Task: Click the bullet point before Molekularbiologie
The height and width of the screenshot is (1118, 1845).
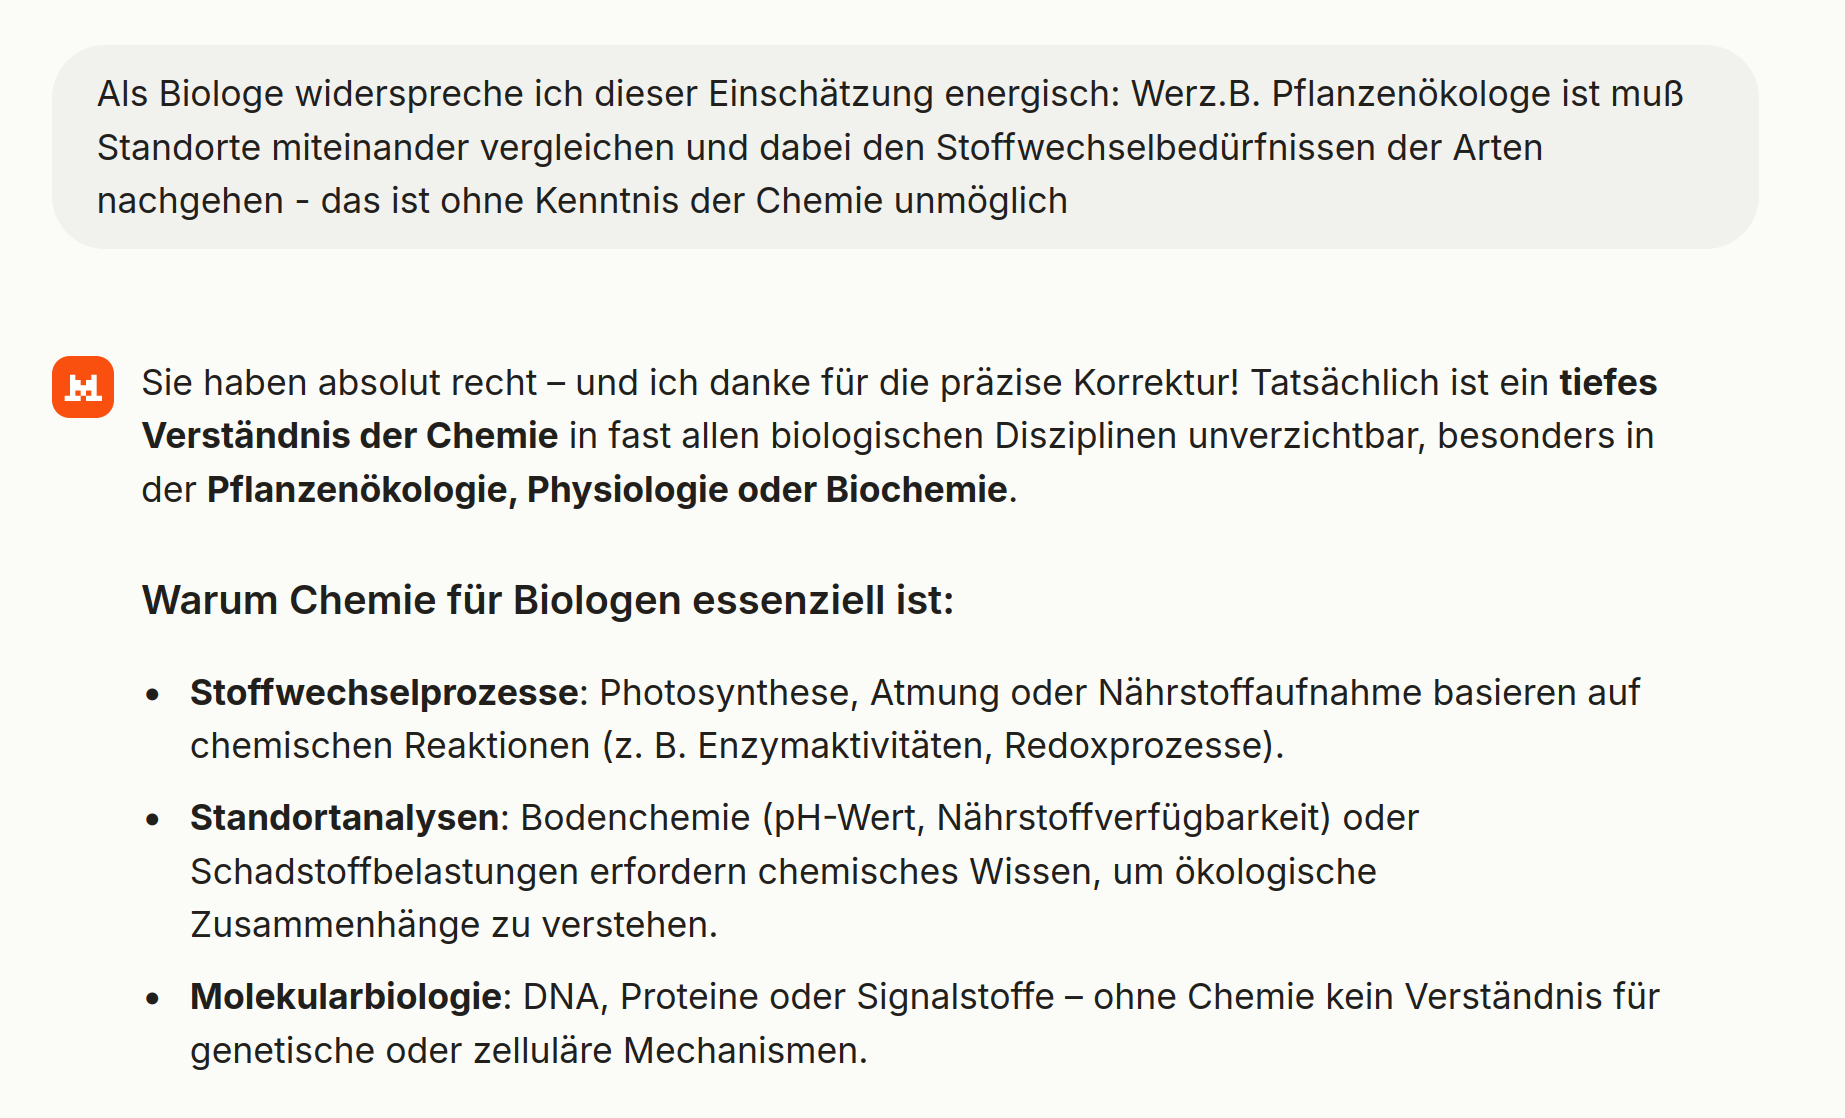Action: [152, 998]
